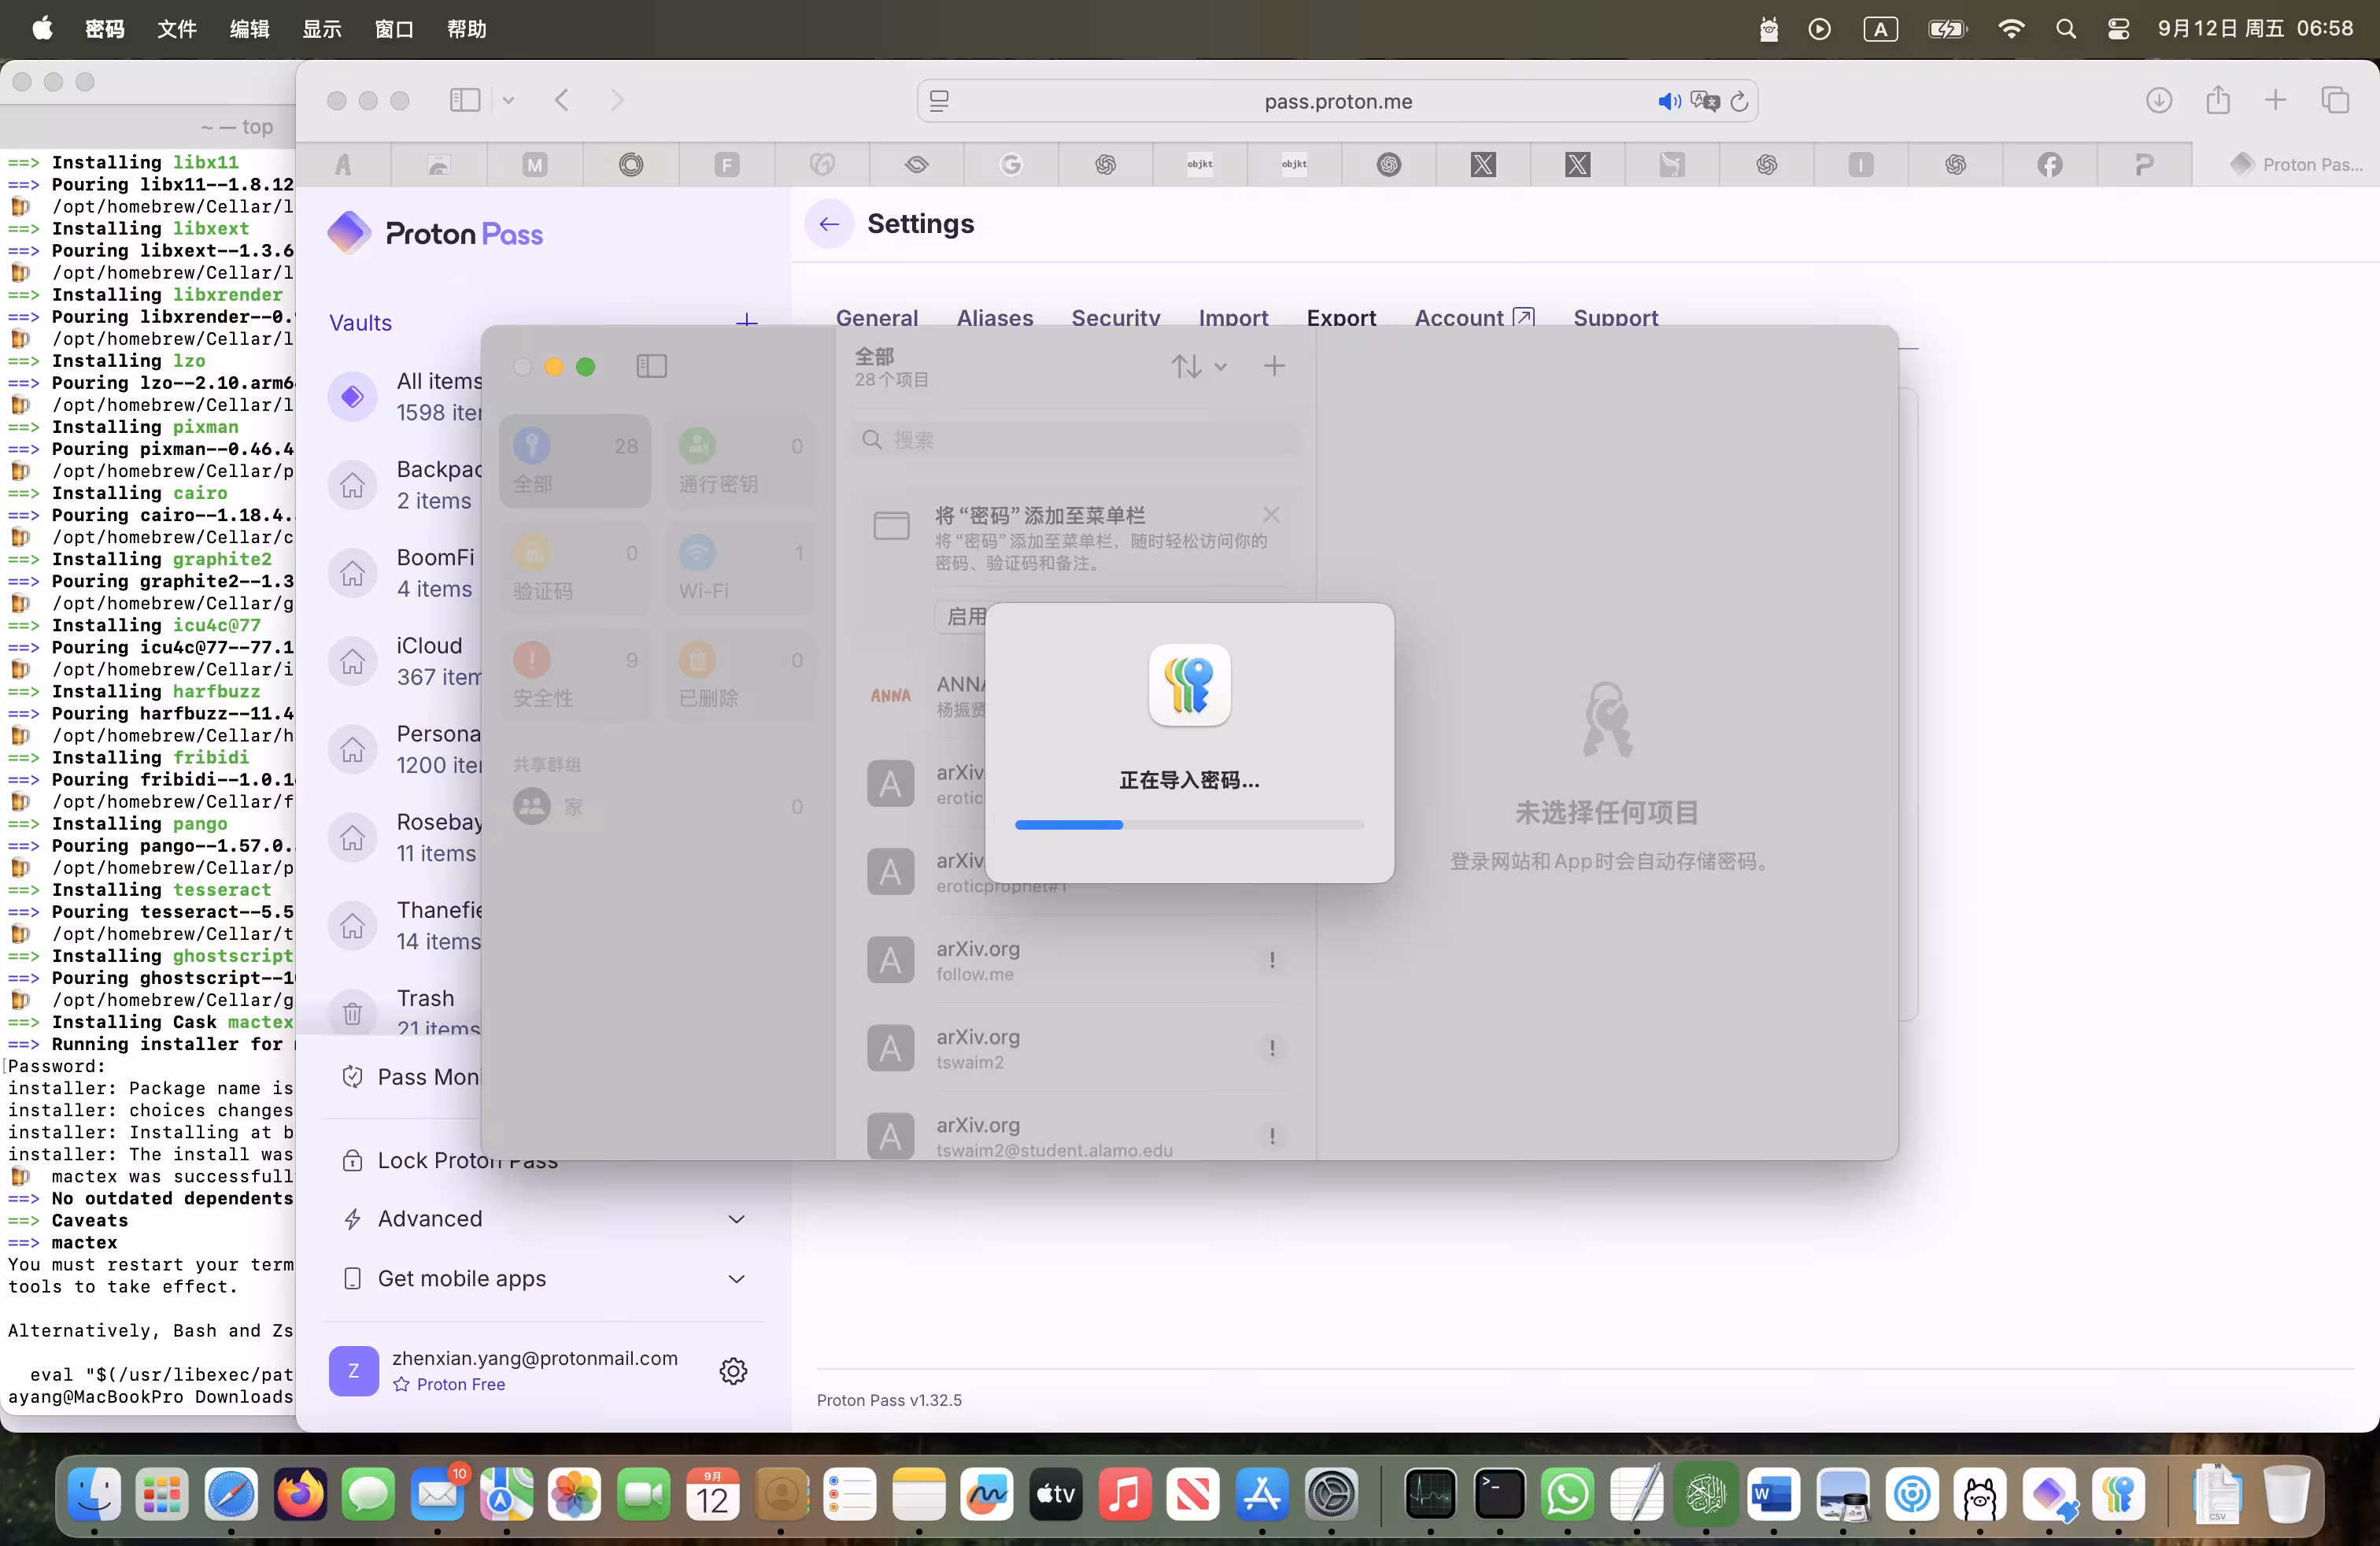The image size is (2380, 1546).
Task: Open arXiv.org tswaim2 entry
Action: [1076, 1048]
